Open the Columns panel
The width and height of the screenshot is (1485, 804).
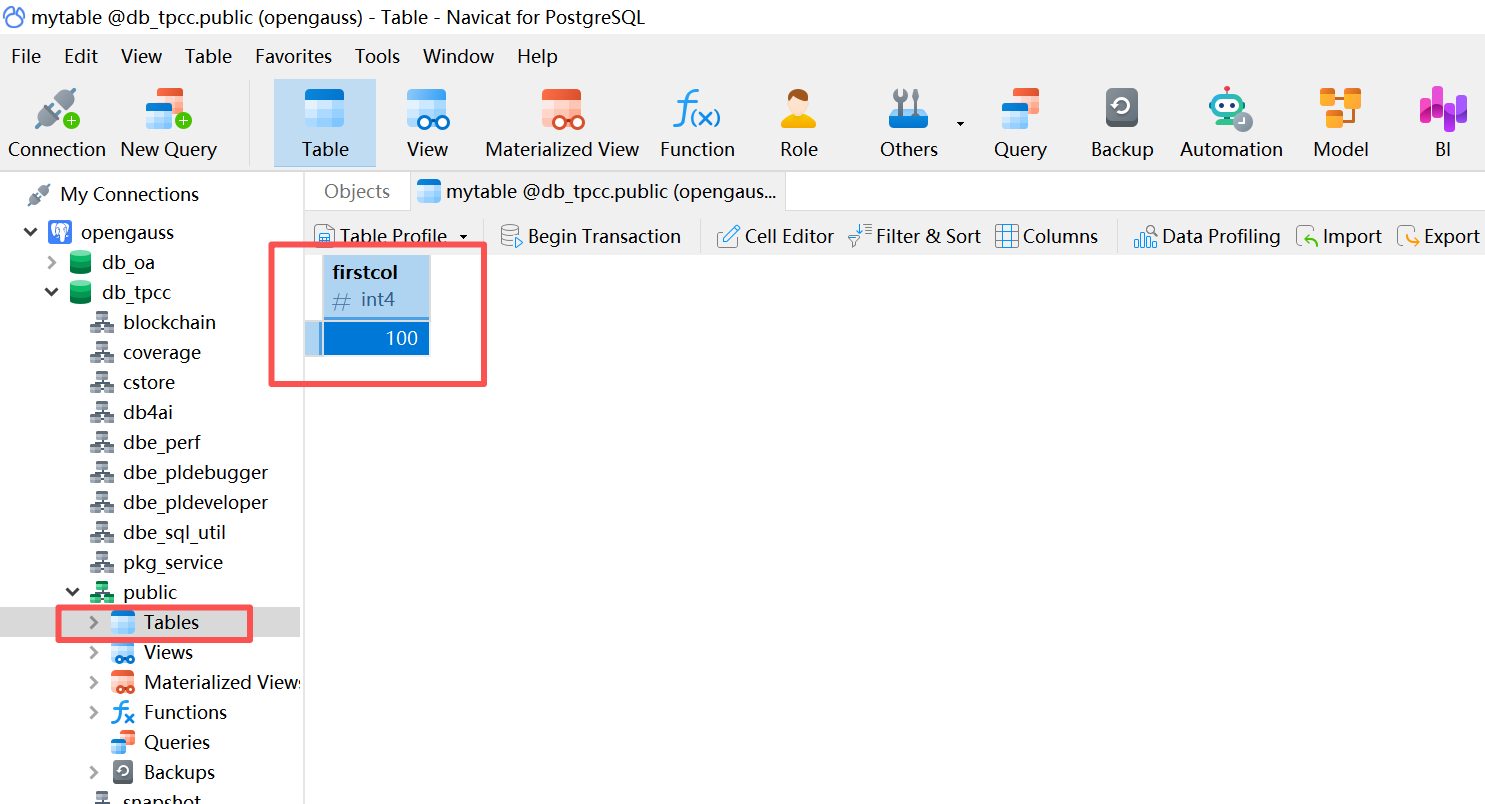click(1046, 236)
